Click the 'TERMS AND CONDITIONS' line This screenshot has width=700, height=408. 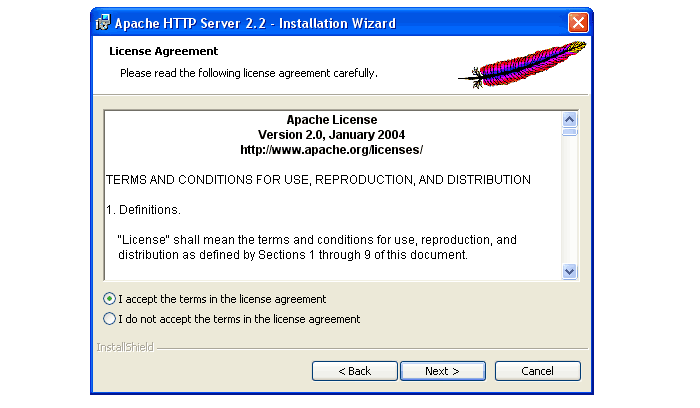tap(318, 180)
